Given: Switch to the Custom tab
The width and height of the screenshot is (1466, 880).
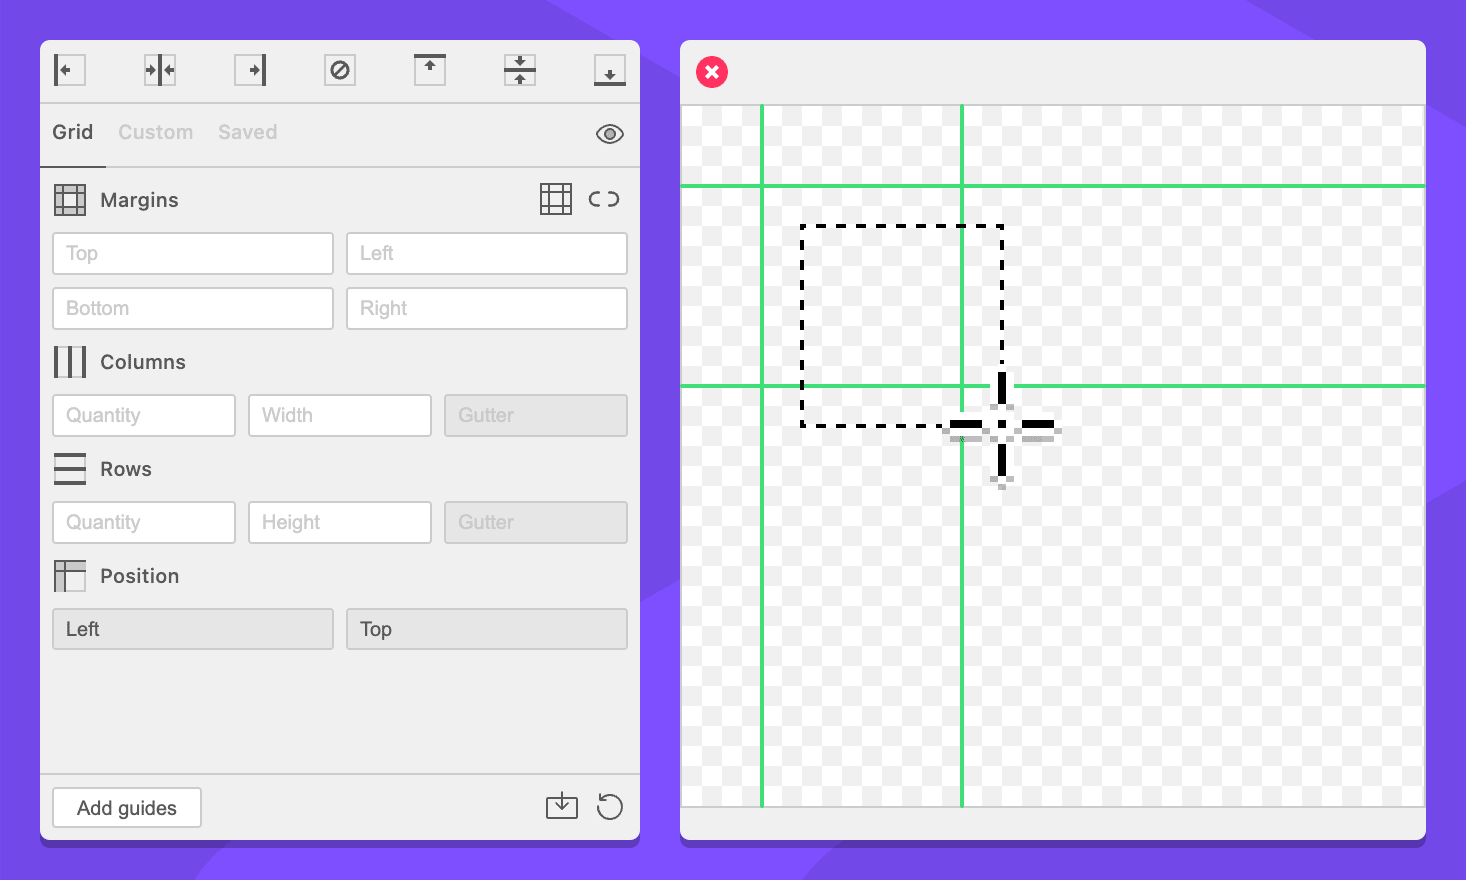Looking at the screenshot, I should pyautogui.click(x=155, y=132).
